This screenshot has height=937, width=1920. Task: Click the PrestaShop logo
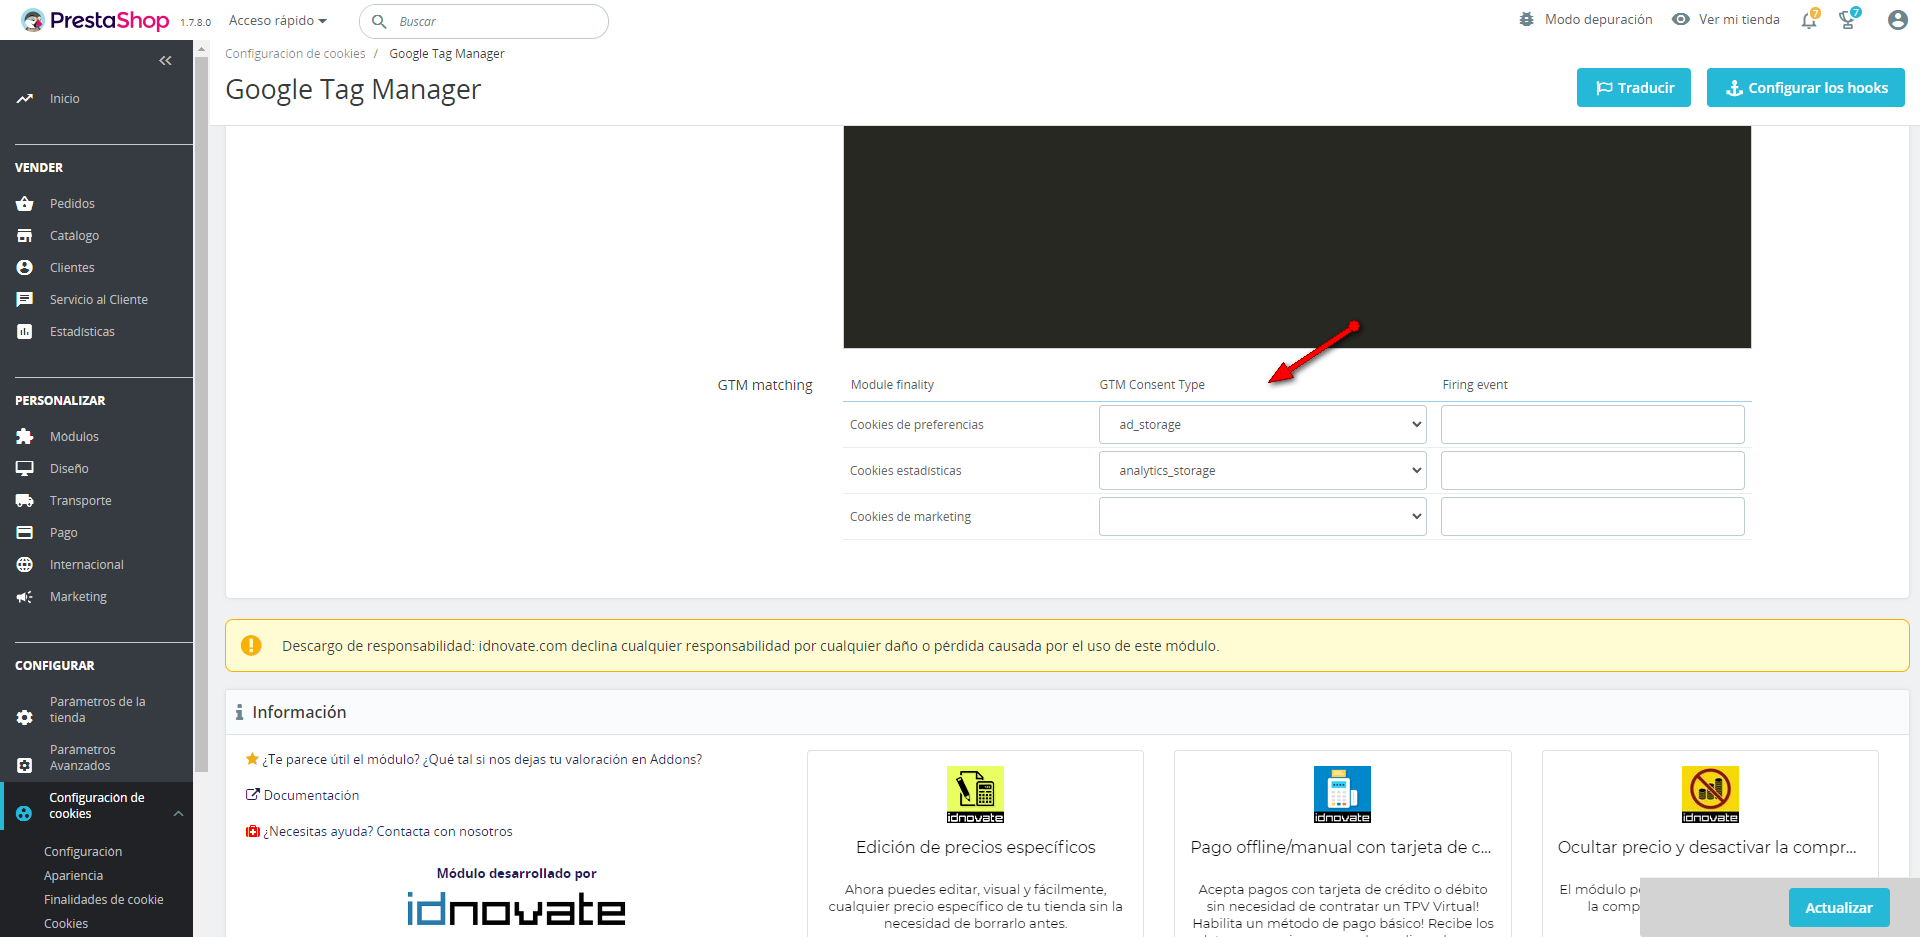click(95, 20)
